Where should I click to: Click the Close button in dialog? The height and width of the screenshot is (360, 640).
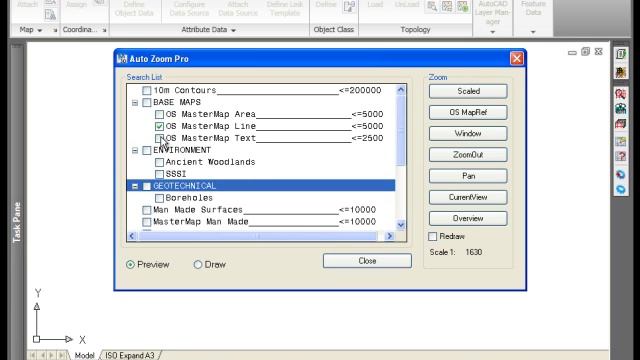tap(367, 261)
